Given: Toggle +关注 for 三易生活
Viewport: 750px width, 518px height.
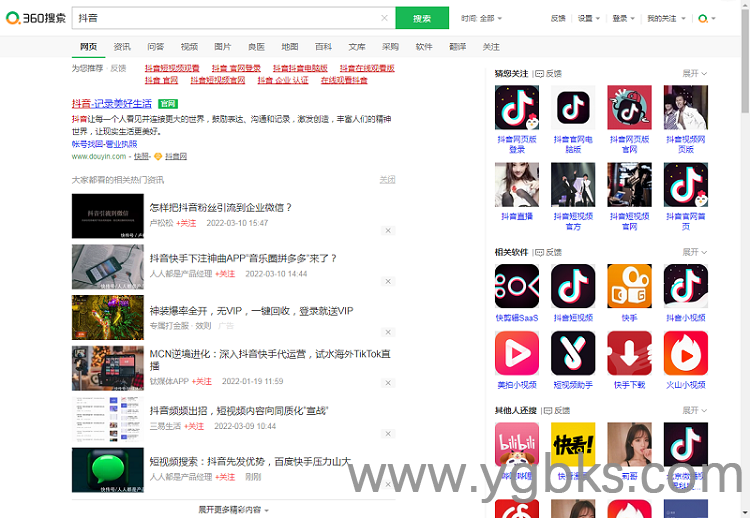Looking at the screenshot, I should coord(196,426).
